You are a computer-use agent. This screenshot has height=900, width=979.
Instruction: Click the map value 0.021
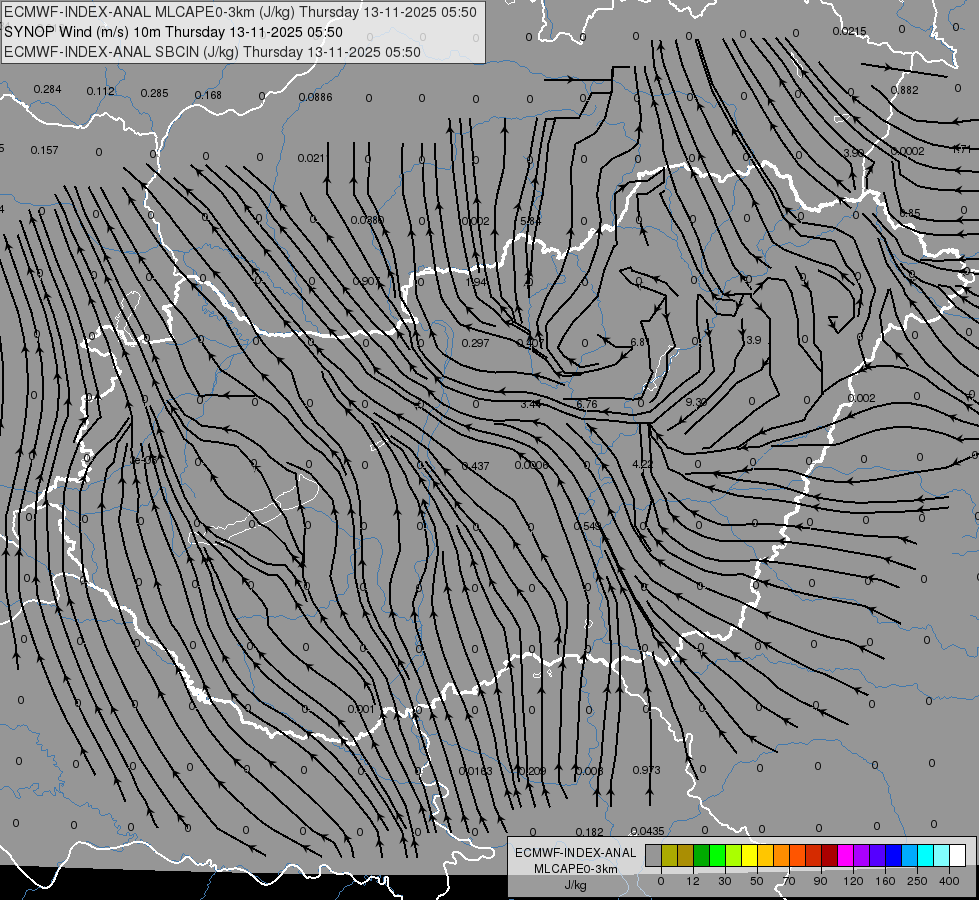click(312, 158)
